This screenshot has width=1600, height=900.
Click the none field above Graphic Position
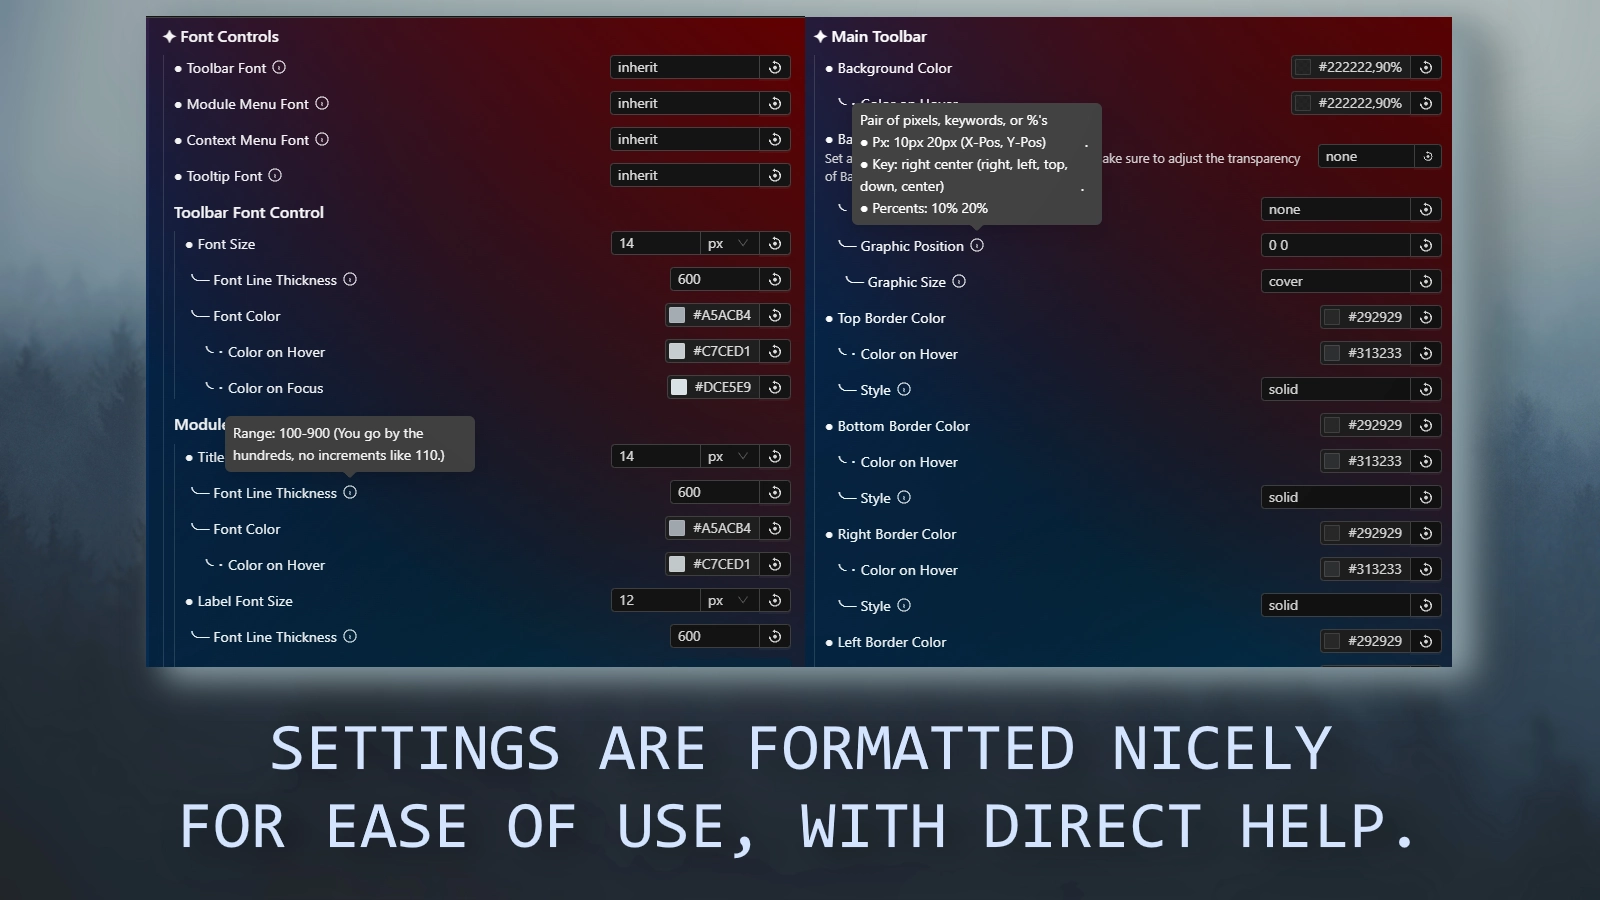pyautogui.click(x=1336, y=210)
